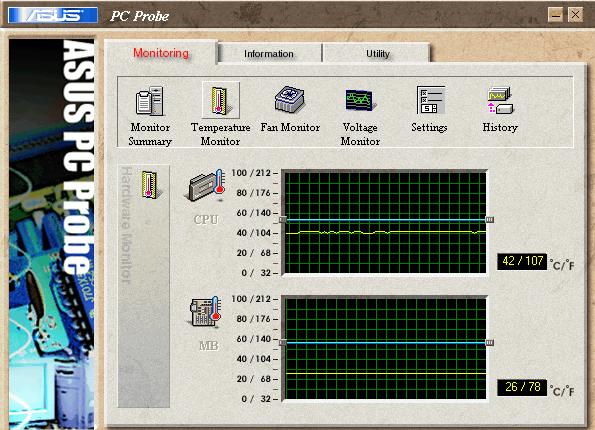Click the MB label

pos(208,345)
